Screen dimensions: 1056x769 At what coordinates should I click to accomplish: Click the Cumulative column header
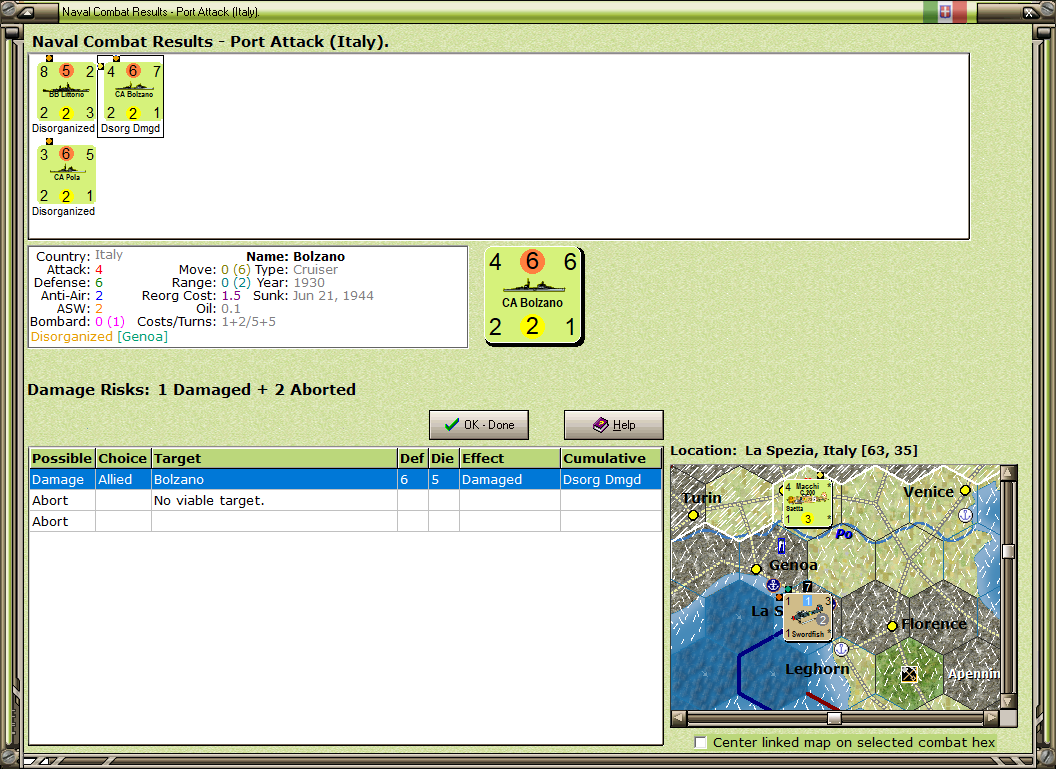(611, 459)
